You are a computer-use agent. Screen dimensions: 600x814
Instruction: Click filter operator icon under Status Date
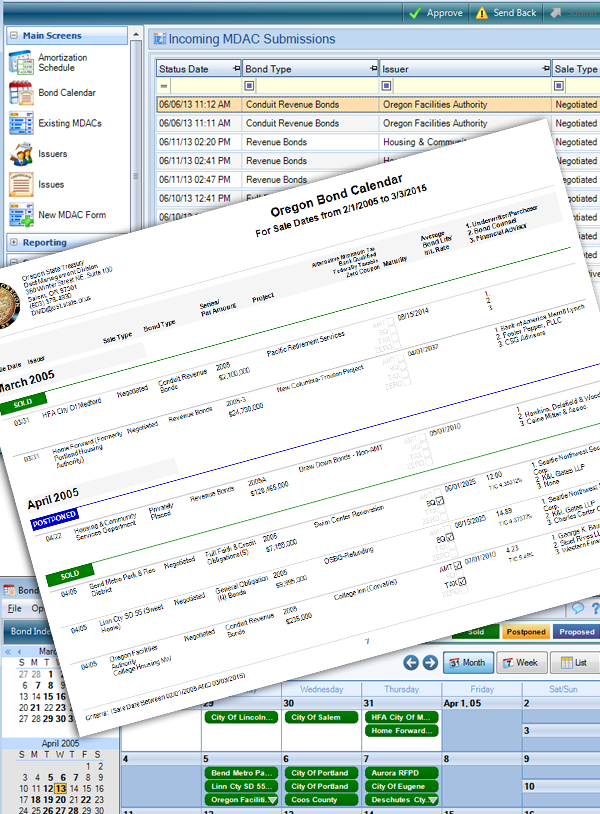point(164,86)
